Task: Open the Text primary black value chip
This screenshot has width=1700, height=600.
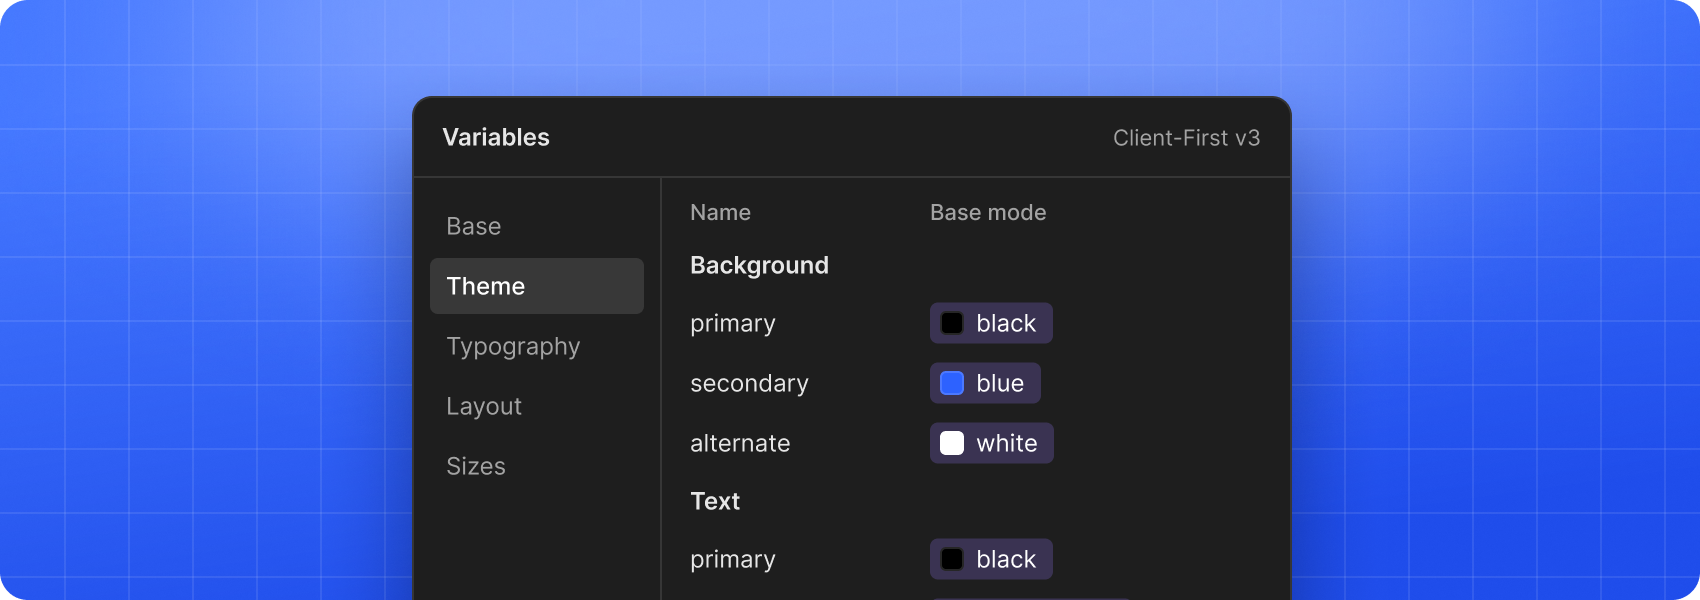Action: (x=991, y=559)
